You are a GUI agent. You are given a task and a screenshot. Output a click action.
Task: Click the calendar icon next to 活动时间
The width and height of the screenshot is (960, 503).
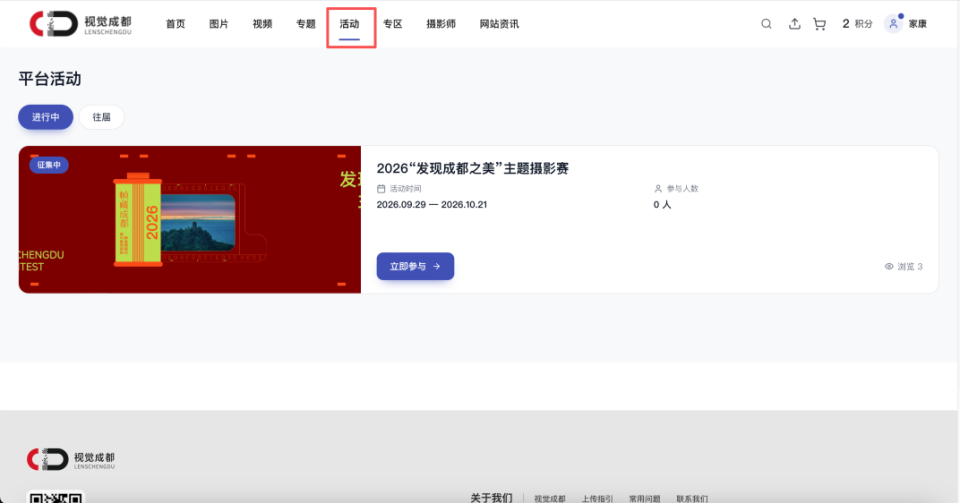coord(381,188)
